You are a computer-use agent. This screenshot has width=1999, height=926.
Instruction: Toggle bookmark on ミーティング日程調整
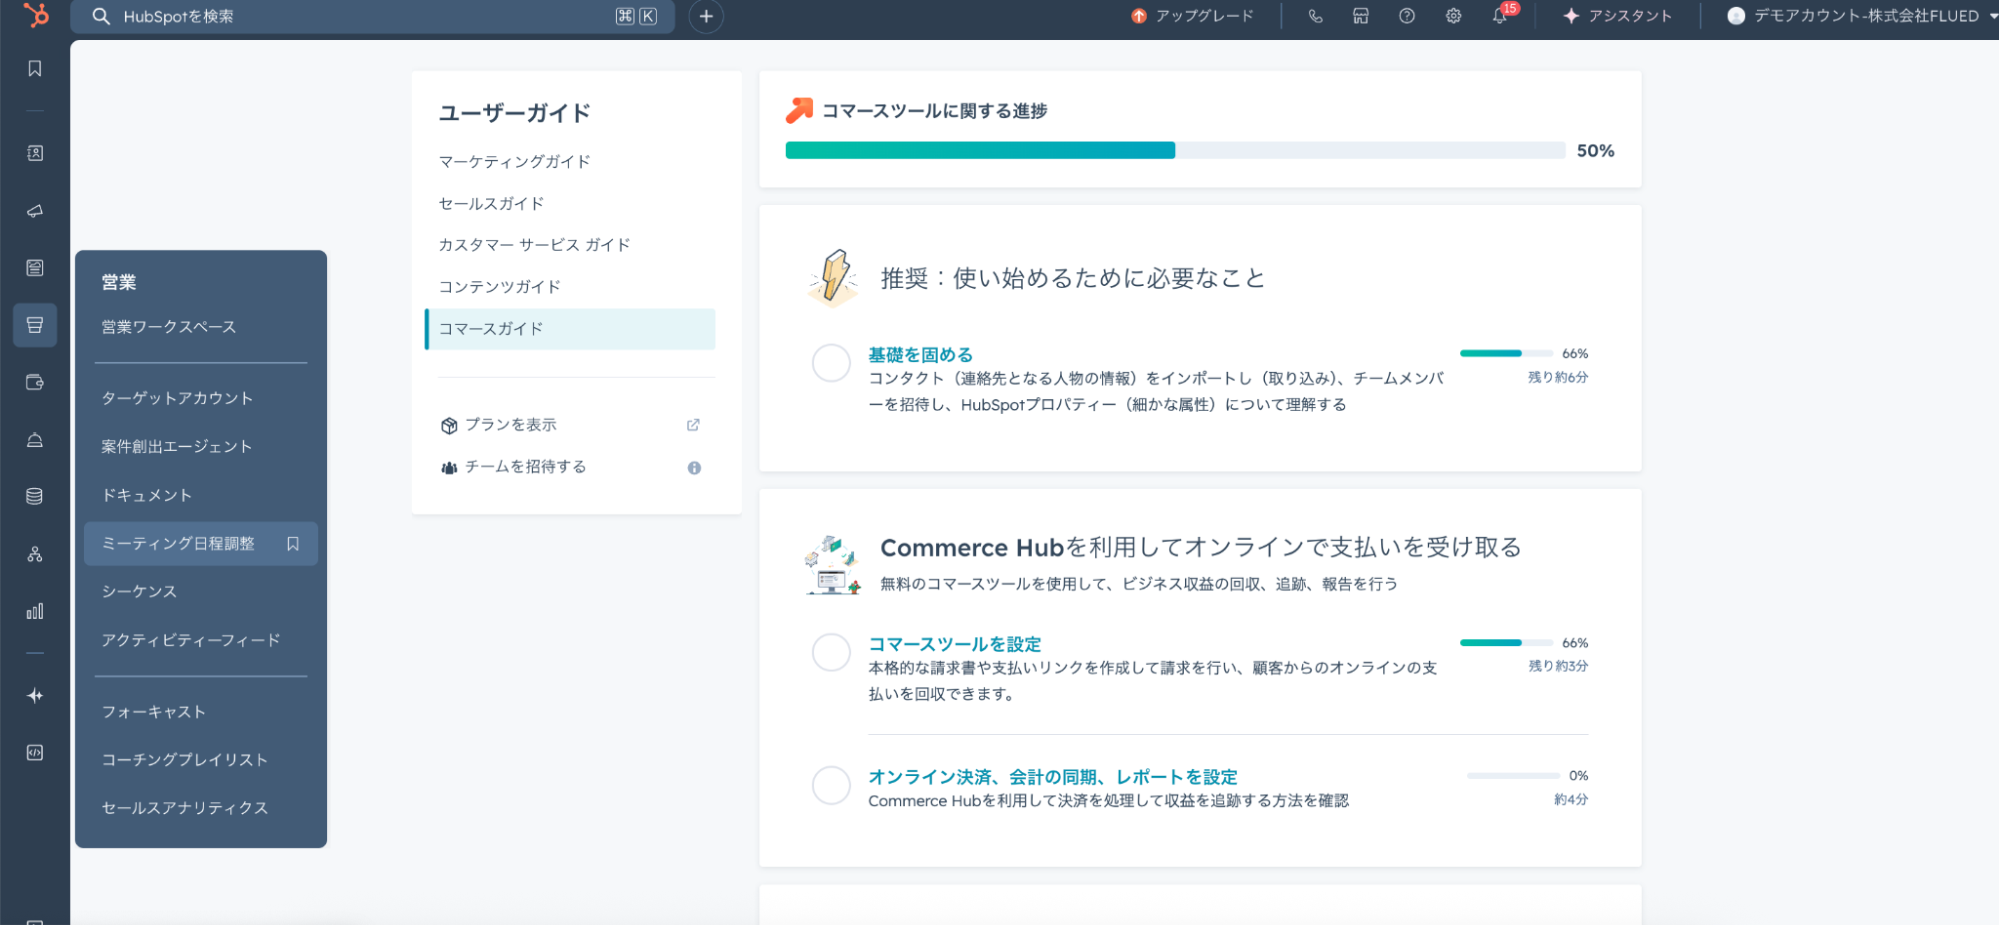point(293,544)
